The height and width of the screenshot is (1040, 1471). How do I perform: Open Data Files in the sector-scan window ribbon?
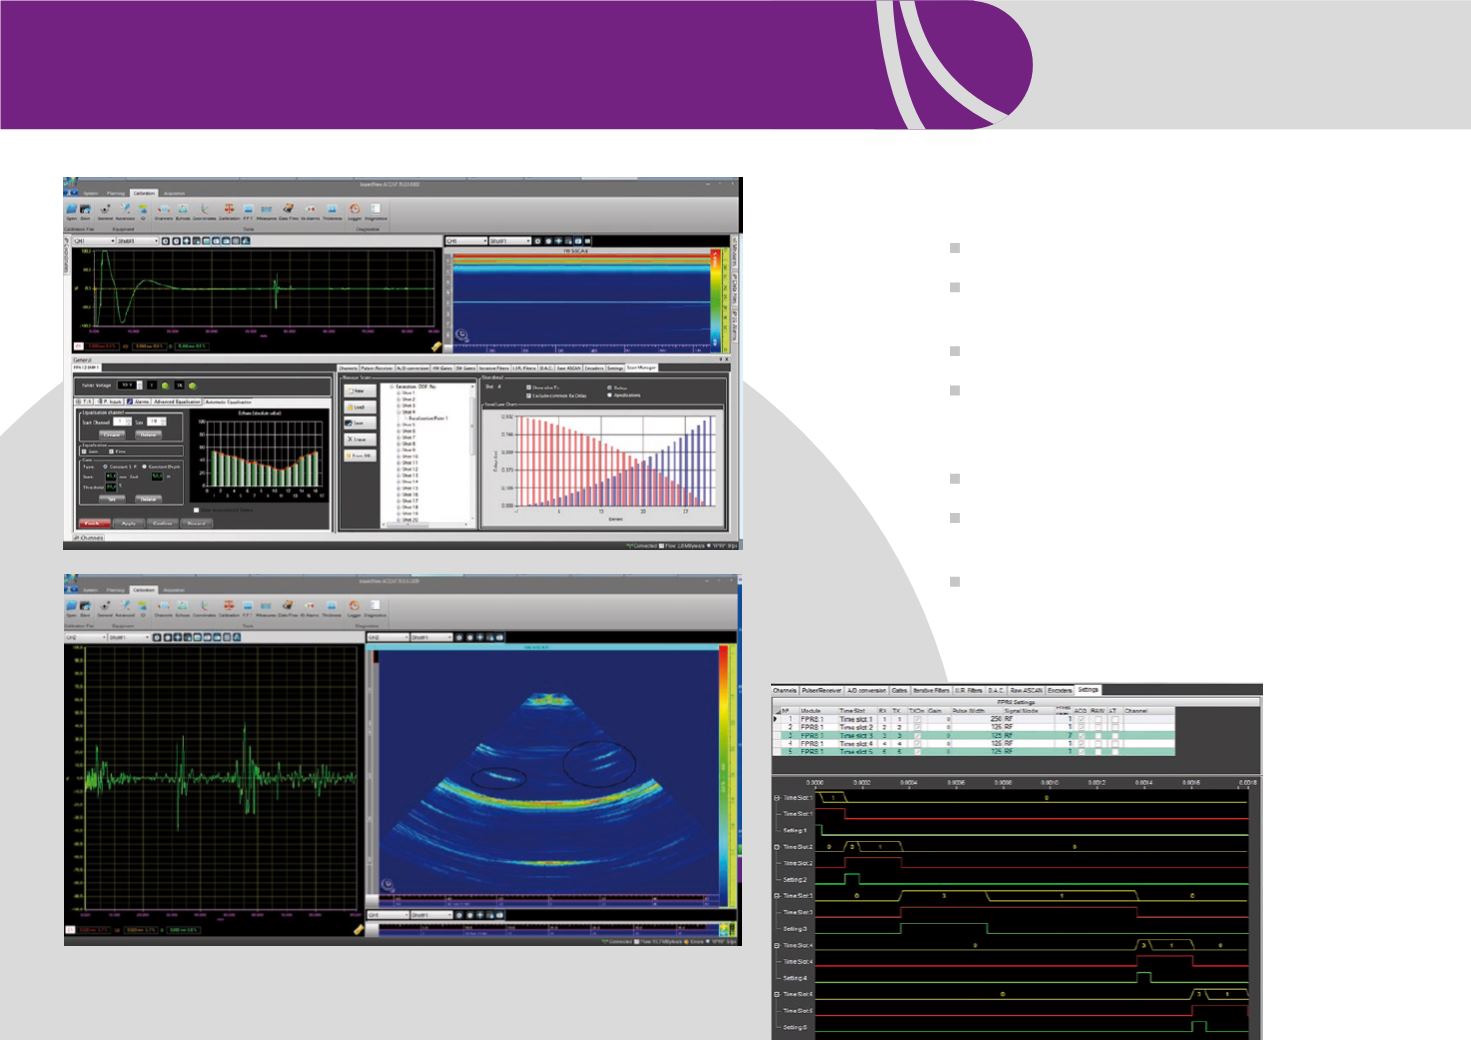click(288, 606)
